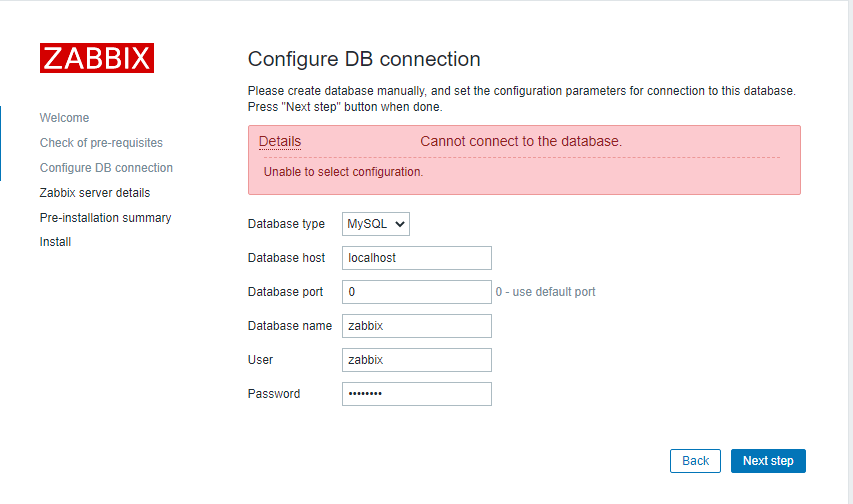Open the Database type dropdown

pyautogui.click(x=376, y=224)
